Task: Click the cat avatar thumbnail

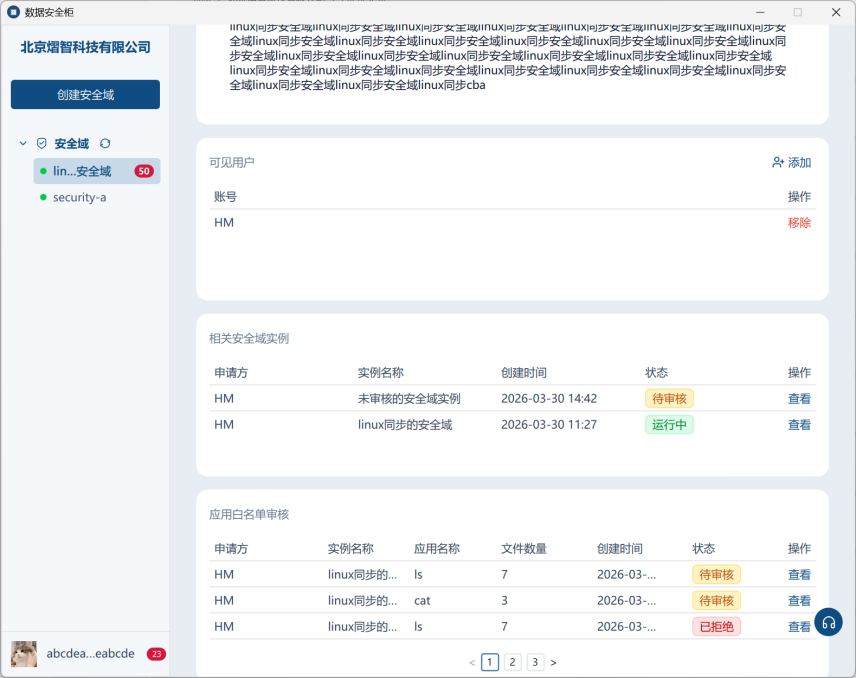Action: click(x=24, y=653)
